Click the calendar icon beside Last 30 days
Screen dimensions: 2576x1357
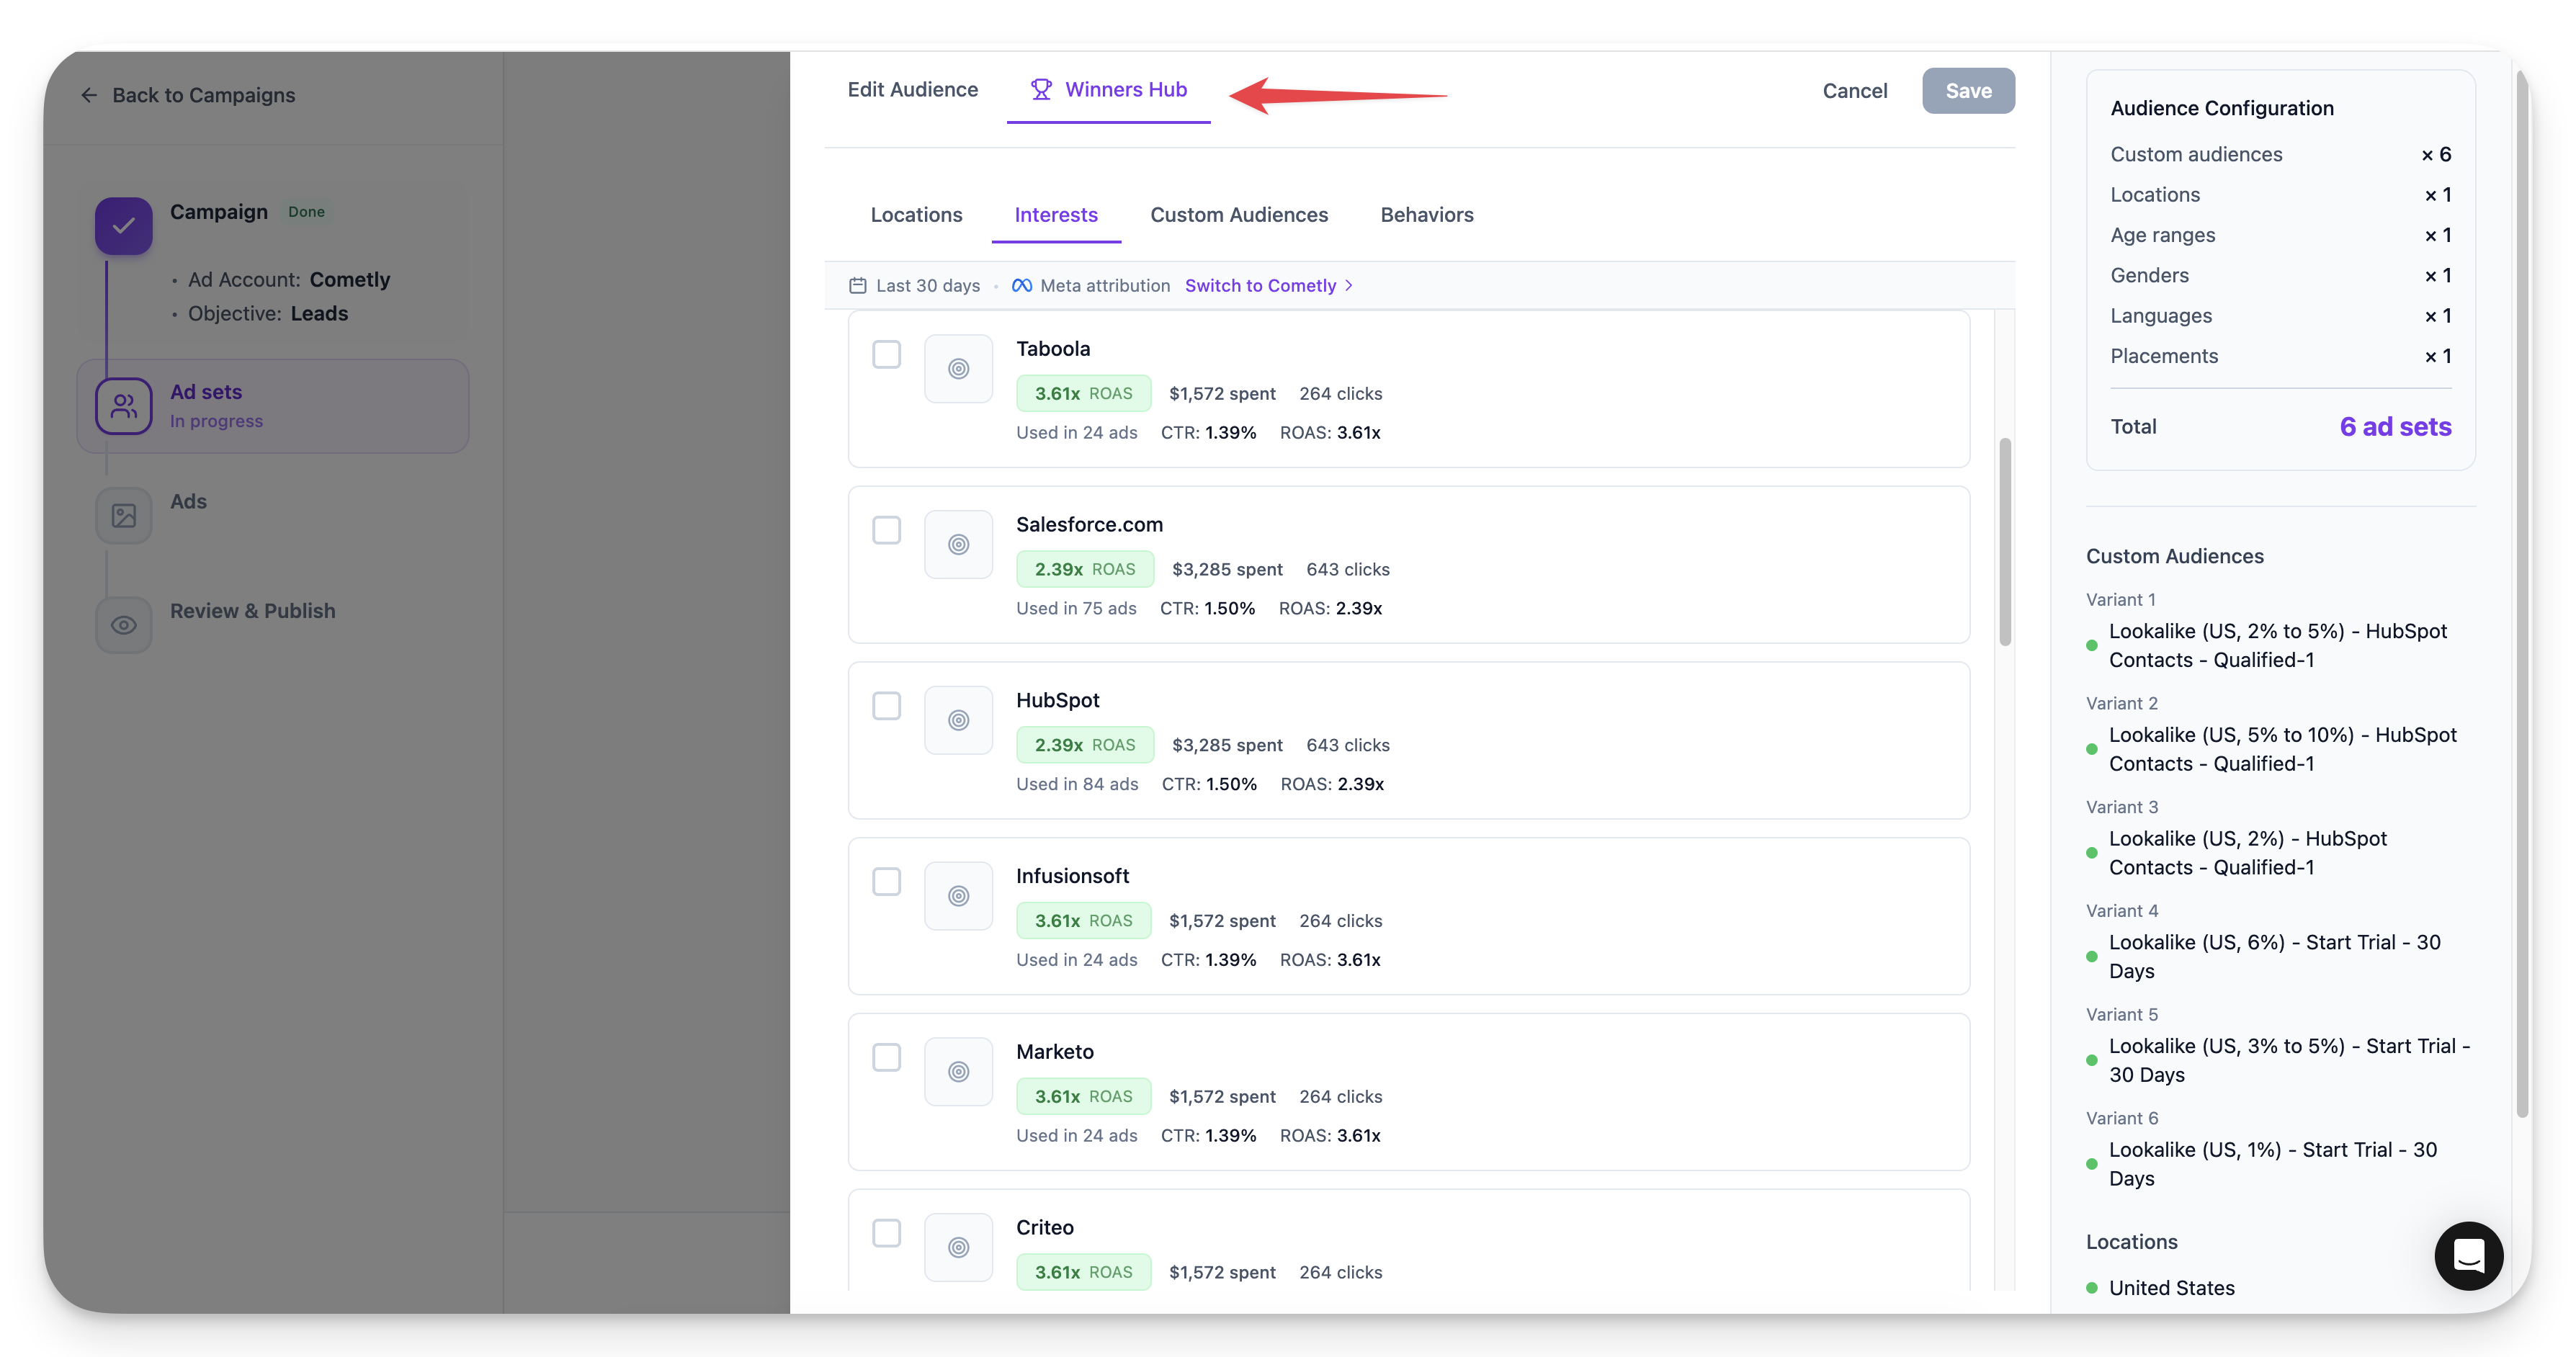[x=857, y=286]
